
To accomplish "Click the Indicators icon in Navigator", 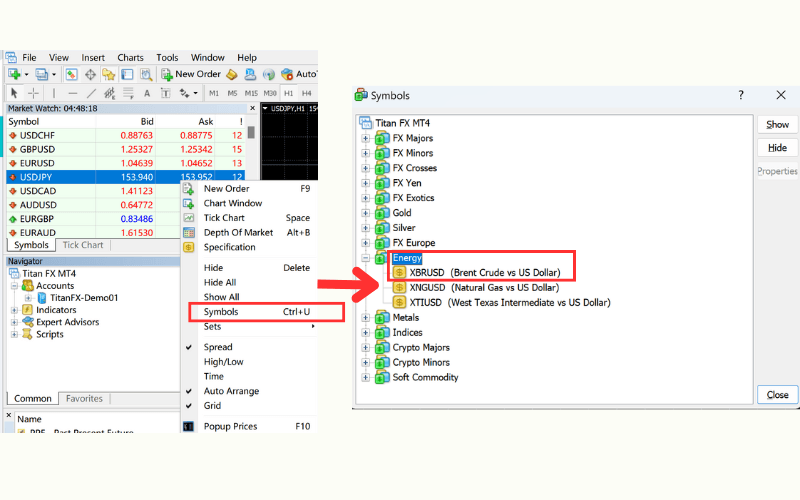I will coord(27,310).
